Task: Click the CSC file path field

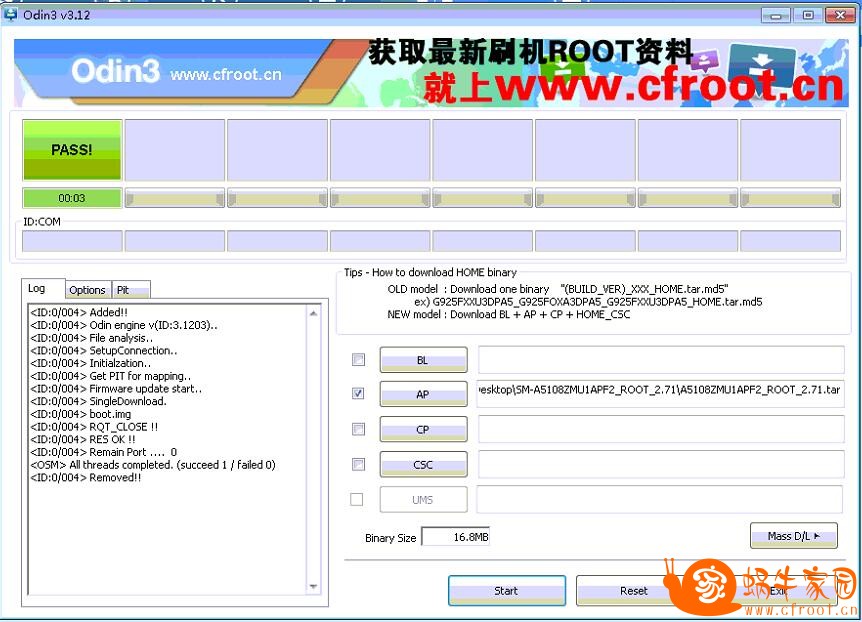Action: coord(661,464)
